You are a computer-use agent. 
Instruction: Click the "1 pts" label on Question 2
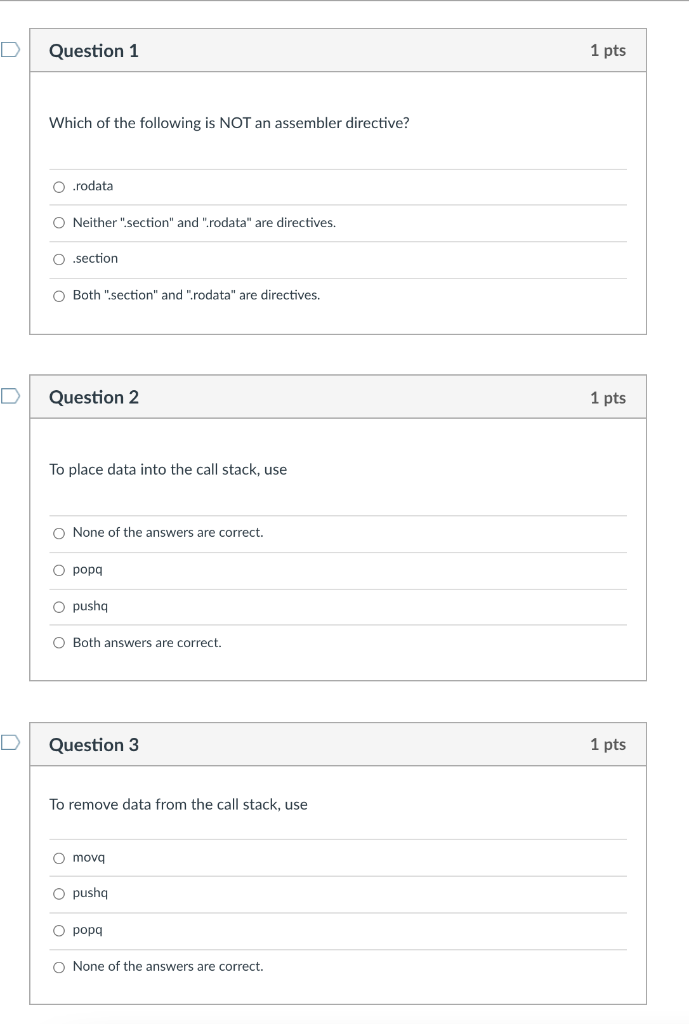(x=609, y=397)
